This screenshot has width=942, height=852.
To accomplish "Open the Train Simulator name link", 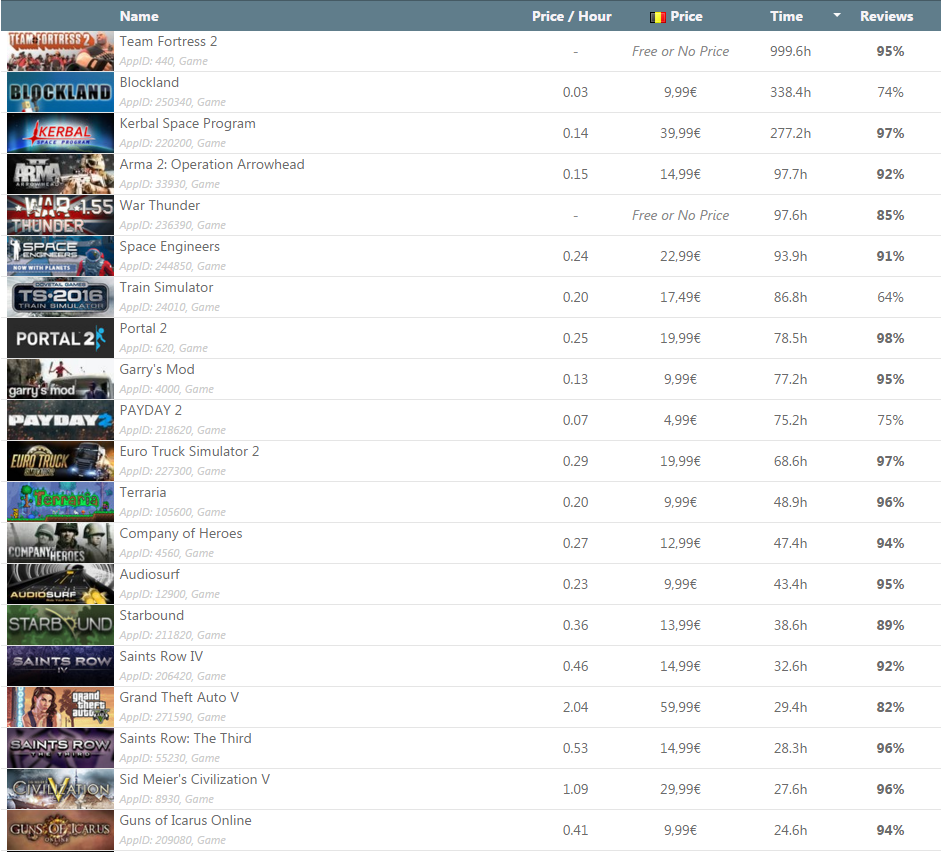I will tap(166, 287).
